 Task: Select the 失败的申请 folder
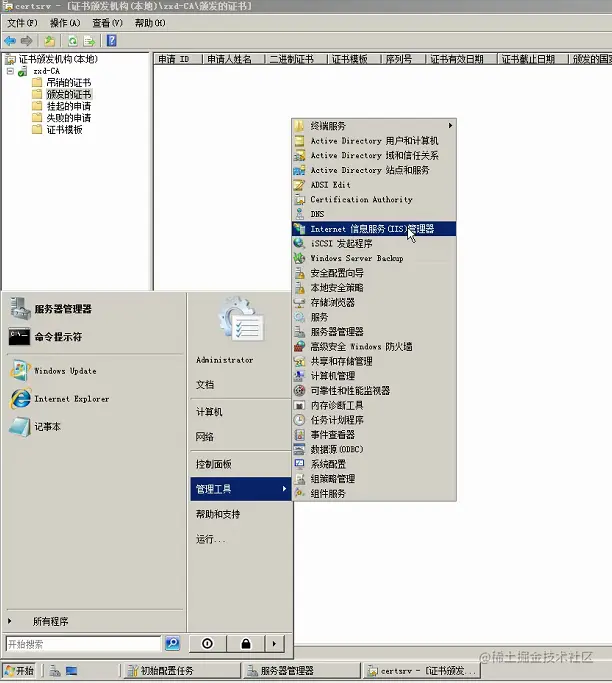coord(68,118)
